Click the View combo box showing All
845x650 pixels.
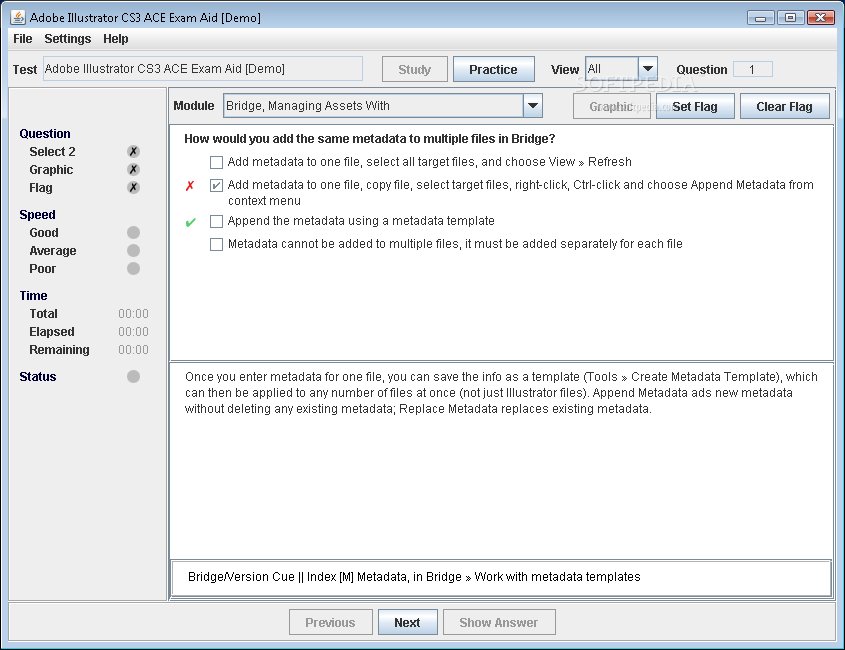[x=621, y=68]
